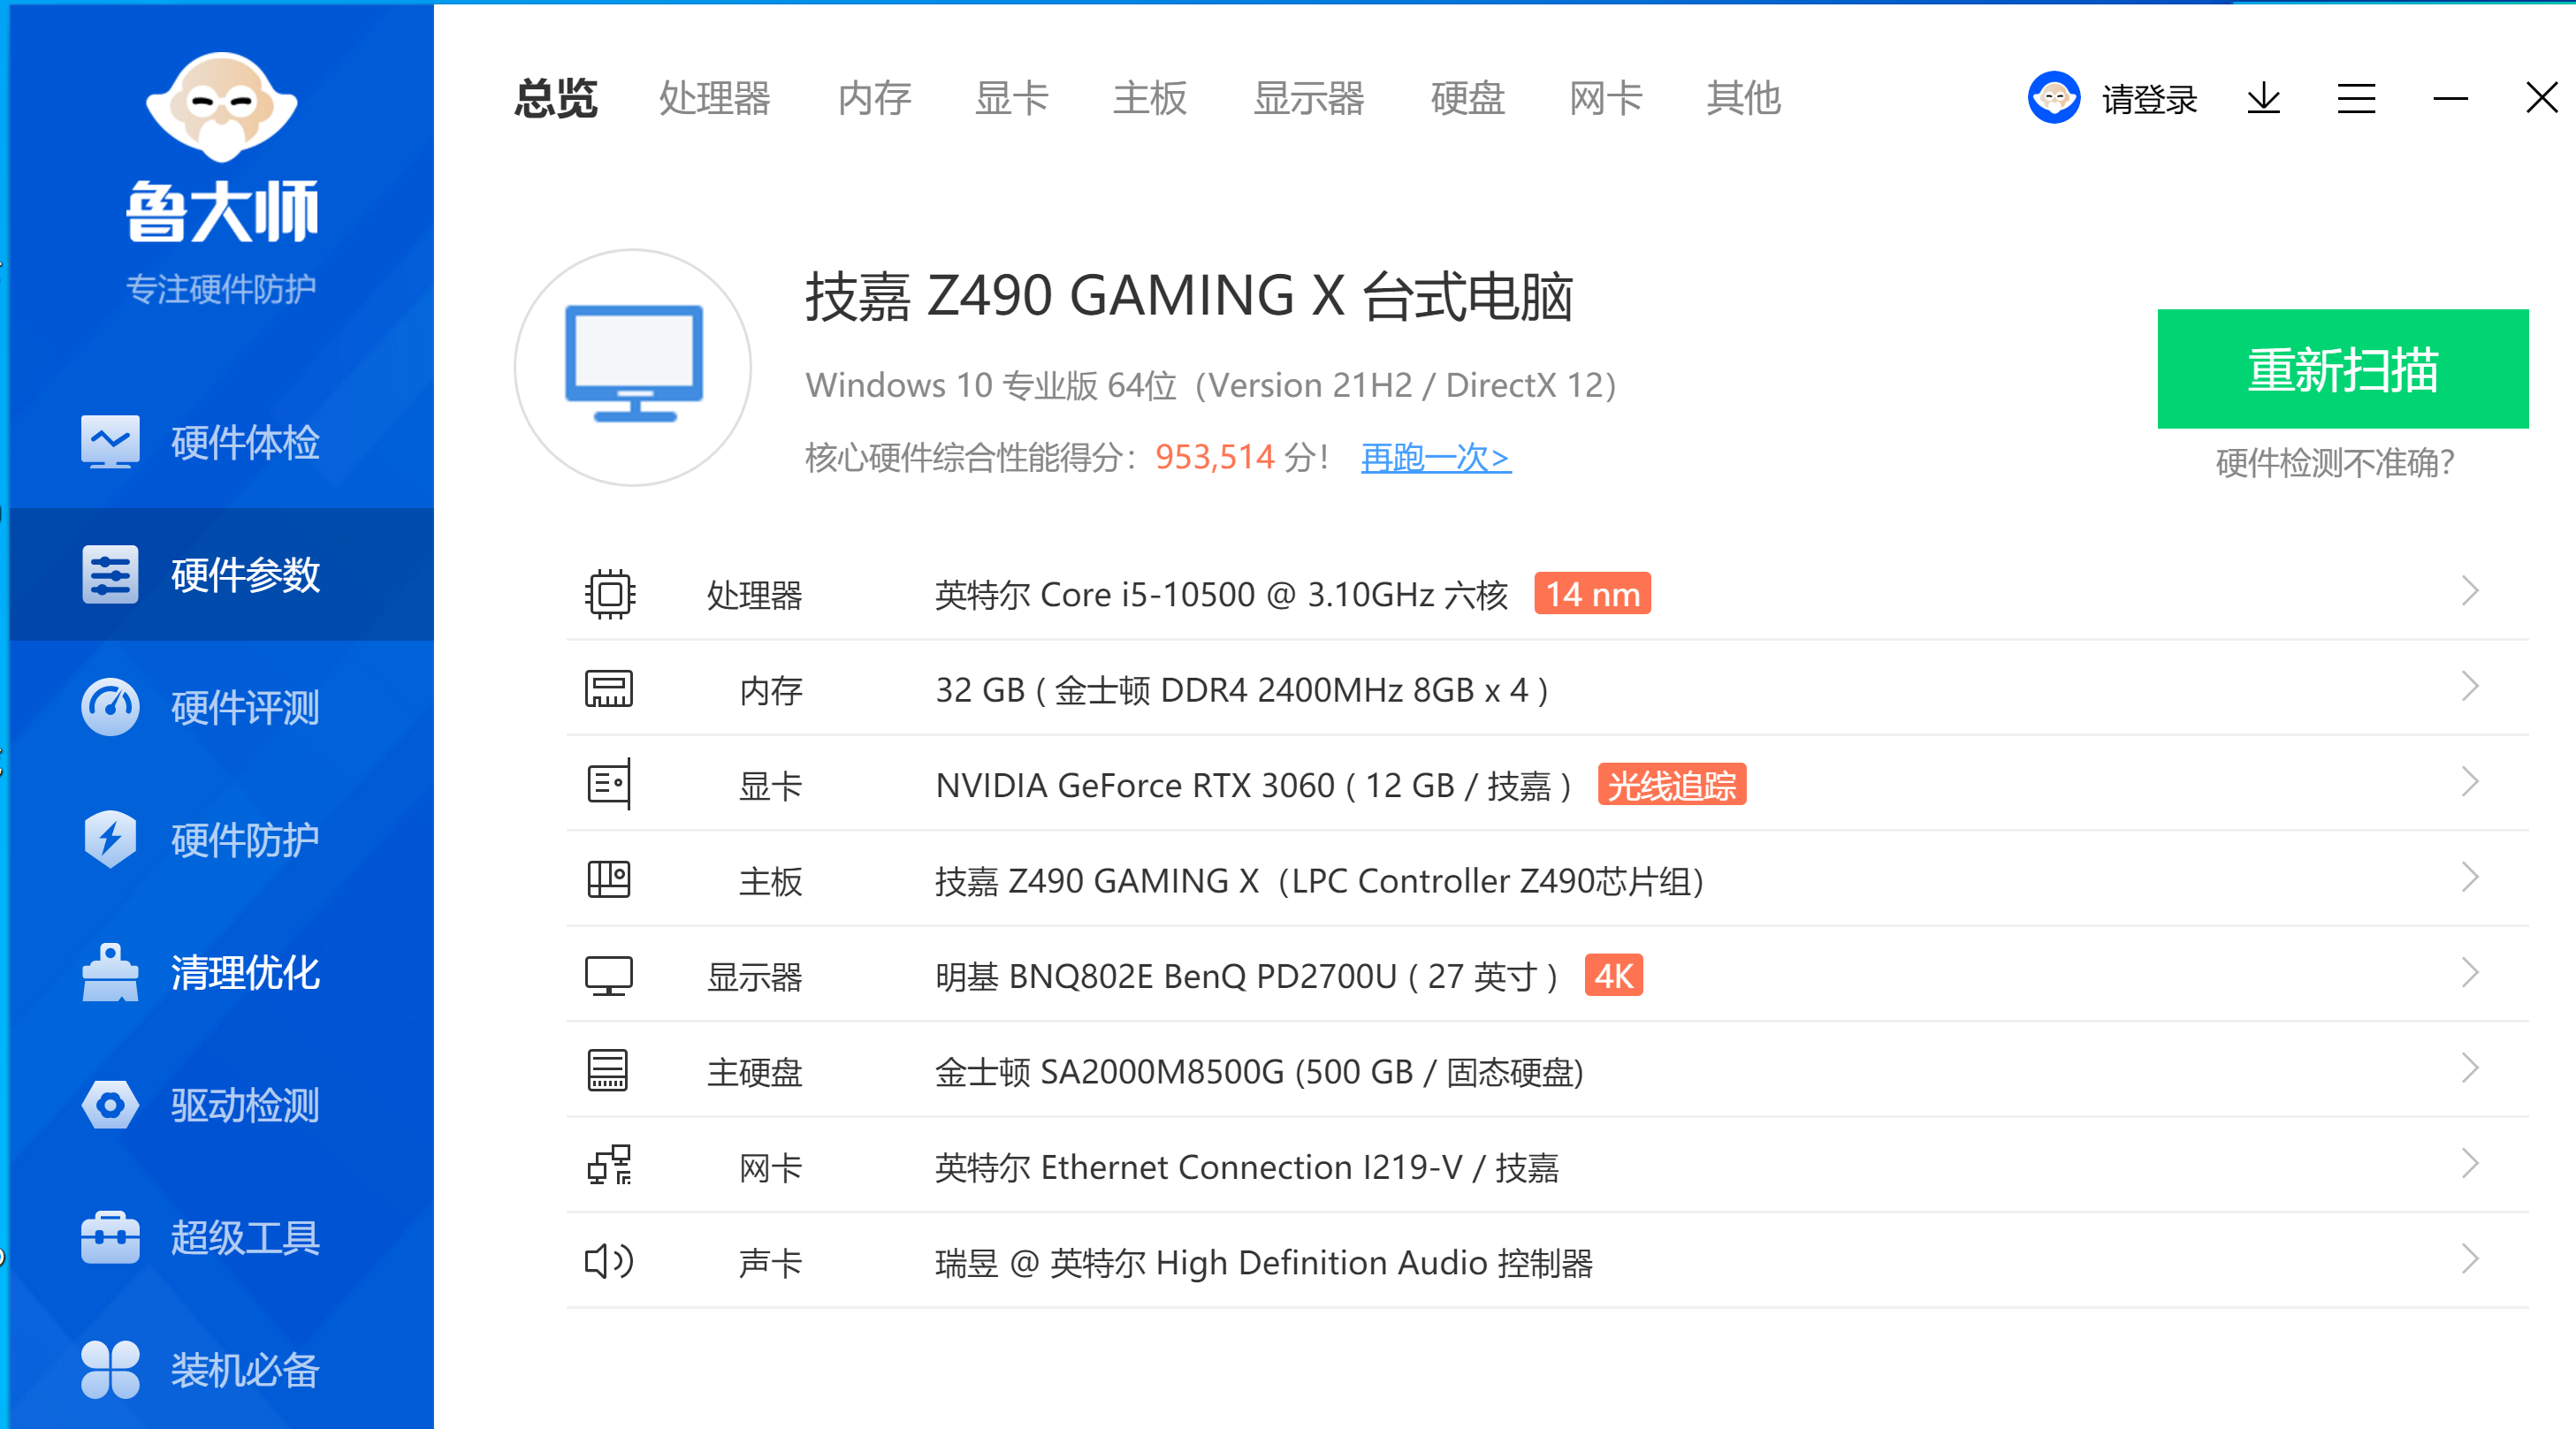The width and height of the screenshot is (2576, 1429).
Task: Expand the 主板 row chevron
Action: click(2470, 878)
